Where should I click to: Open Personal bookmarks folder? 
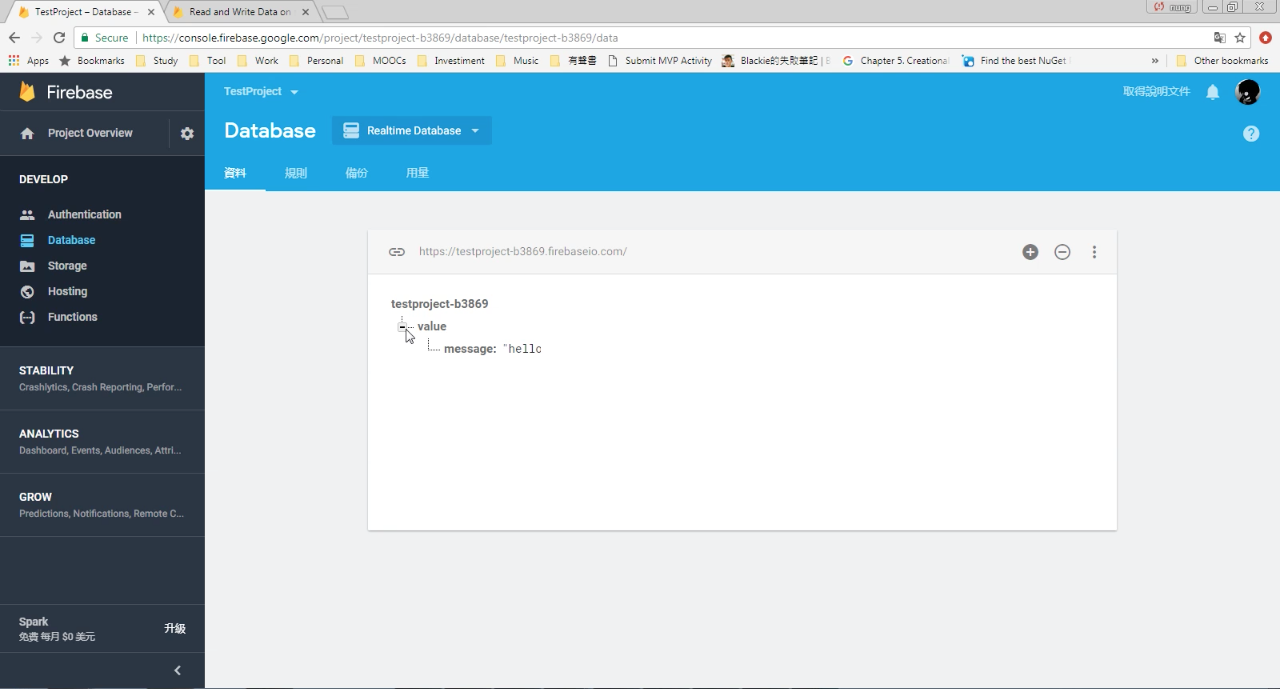(x=316, y=61)
